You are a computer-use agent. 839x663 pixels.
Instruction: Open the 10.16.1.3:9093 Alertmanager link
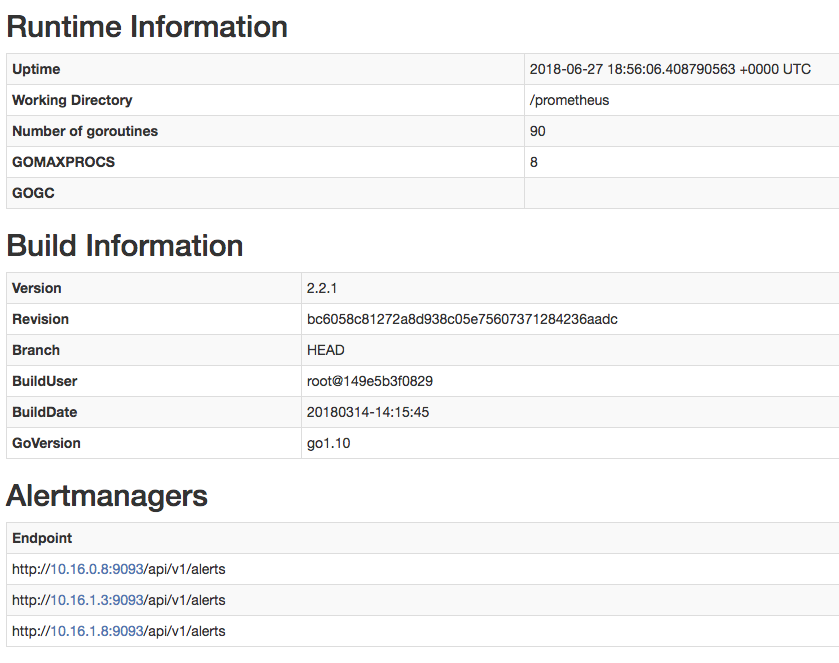pyautogui.click(x=97, y=600)
